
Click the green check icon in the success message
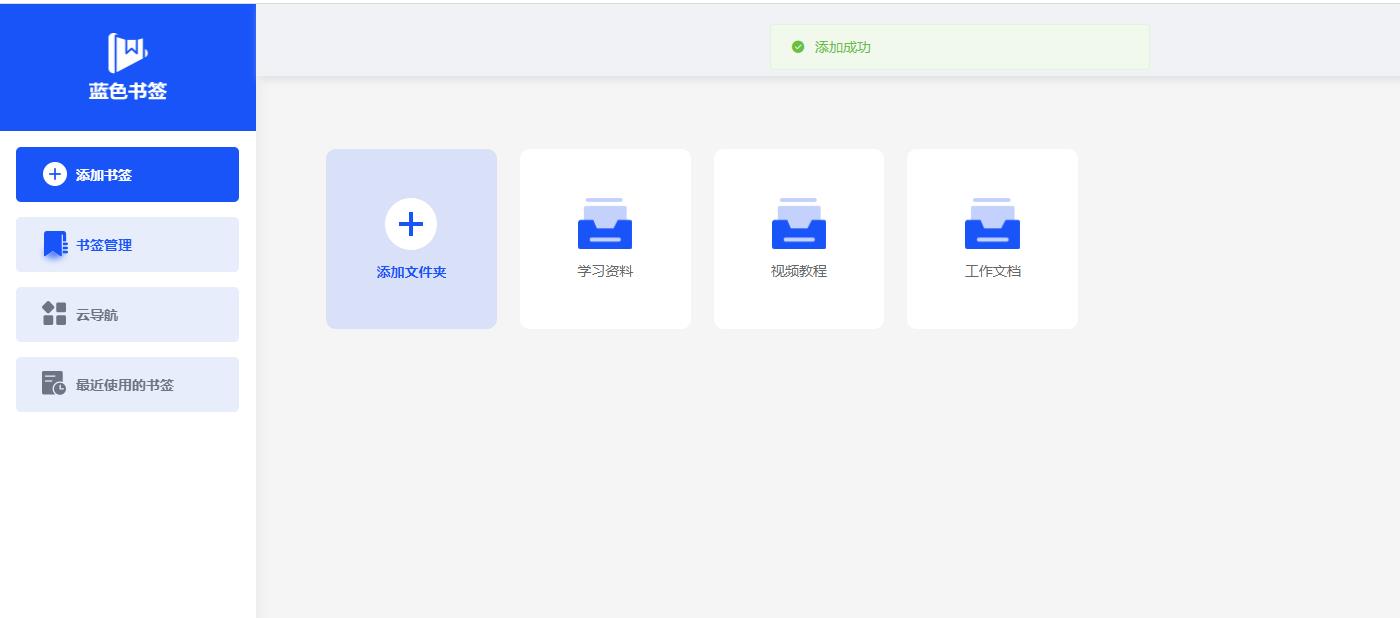pyautogui.click(x=799, y=46)
